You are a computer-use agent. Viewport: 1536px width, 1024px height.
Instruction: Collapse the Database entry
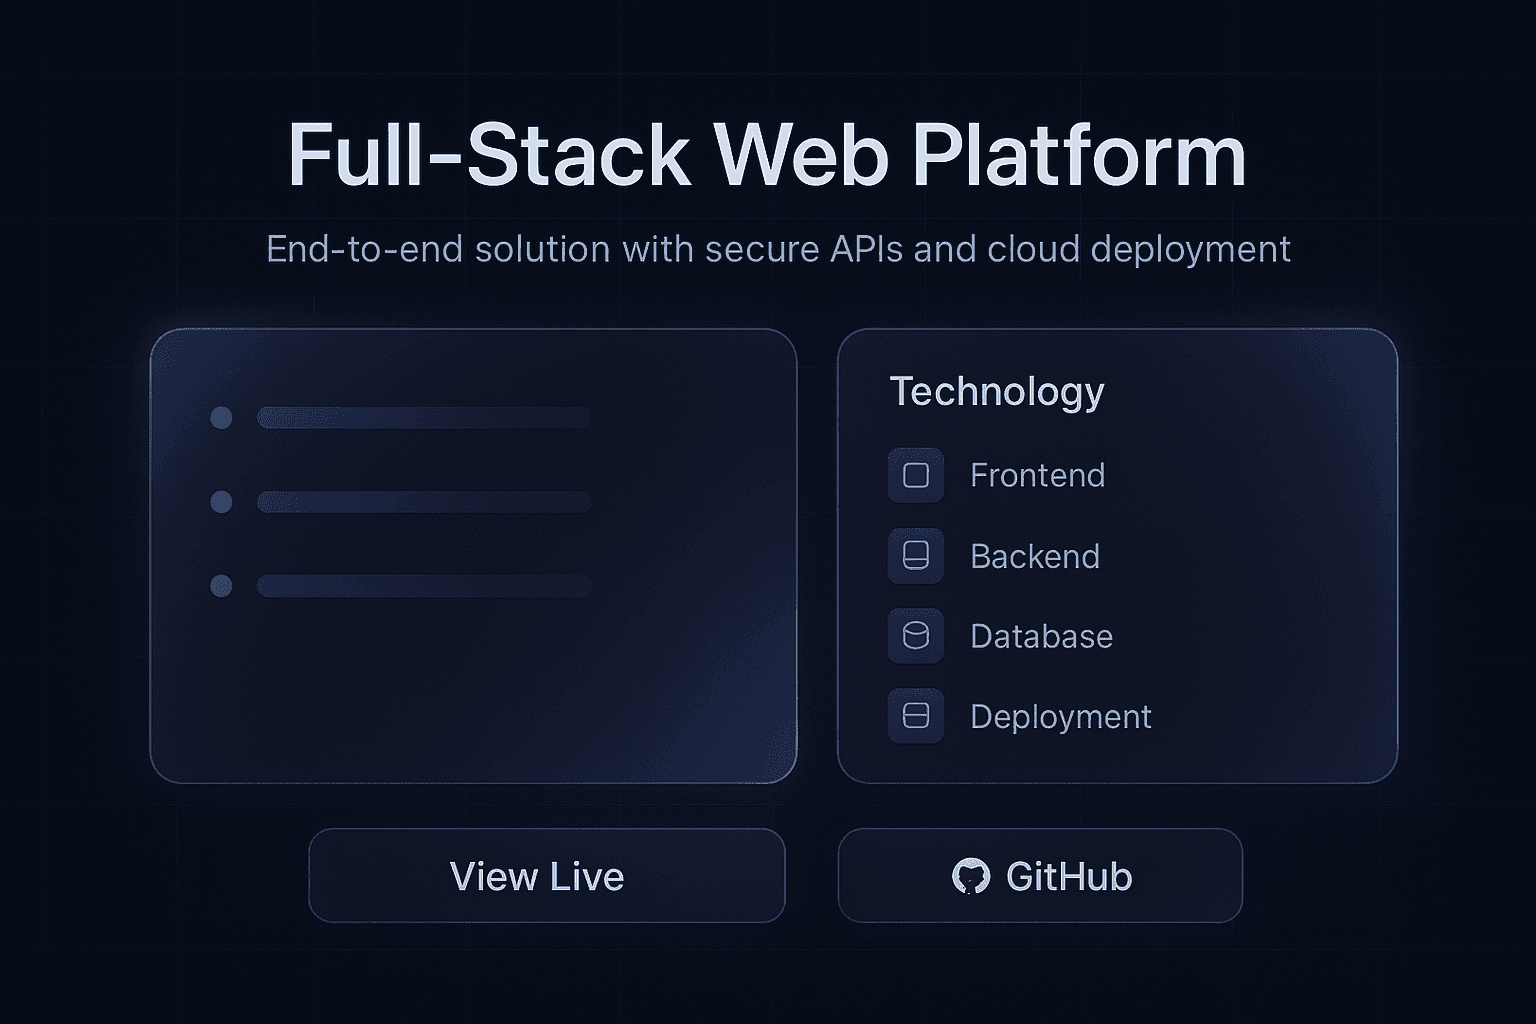pos(1040,636)
